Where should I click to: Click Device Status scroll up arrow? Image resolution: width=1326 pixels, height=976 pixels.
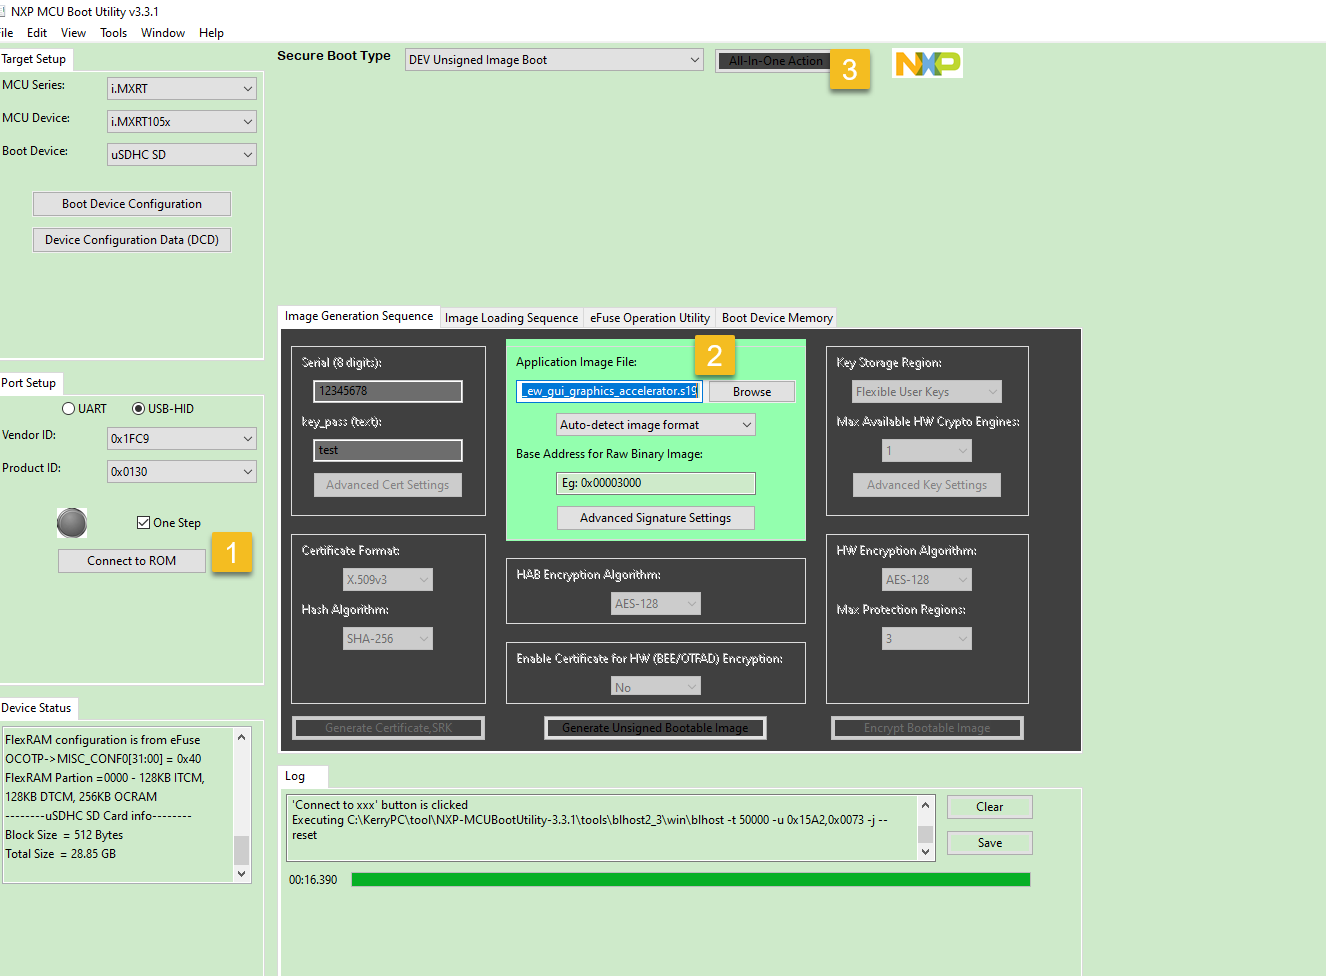pos(241,737)
